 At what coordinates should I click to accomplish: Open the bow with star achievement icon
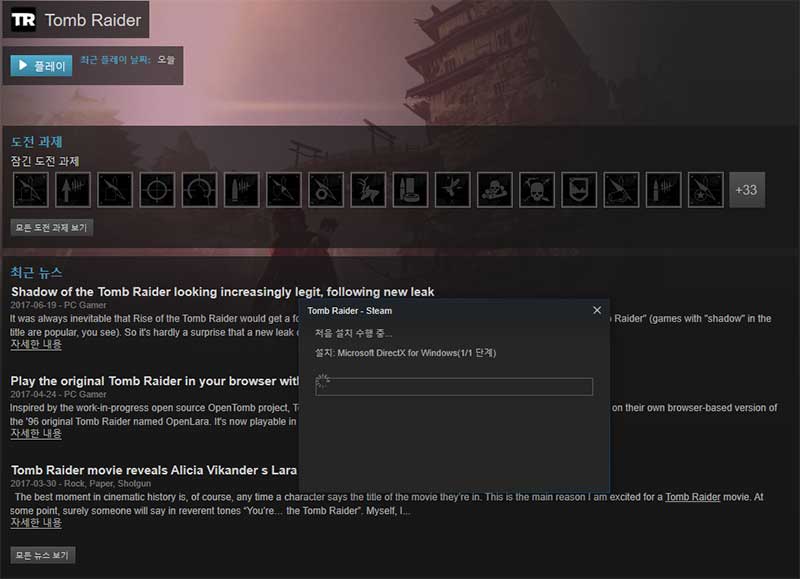(x=706, y=190)
